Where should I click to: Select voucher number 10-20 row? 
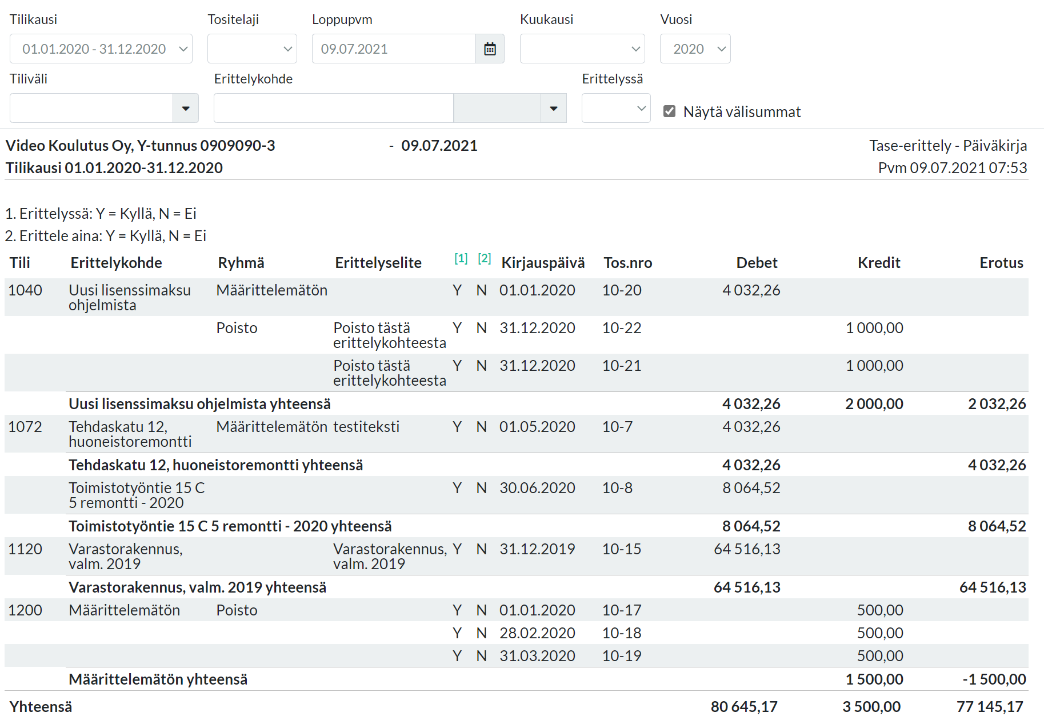tap(516, 297)
